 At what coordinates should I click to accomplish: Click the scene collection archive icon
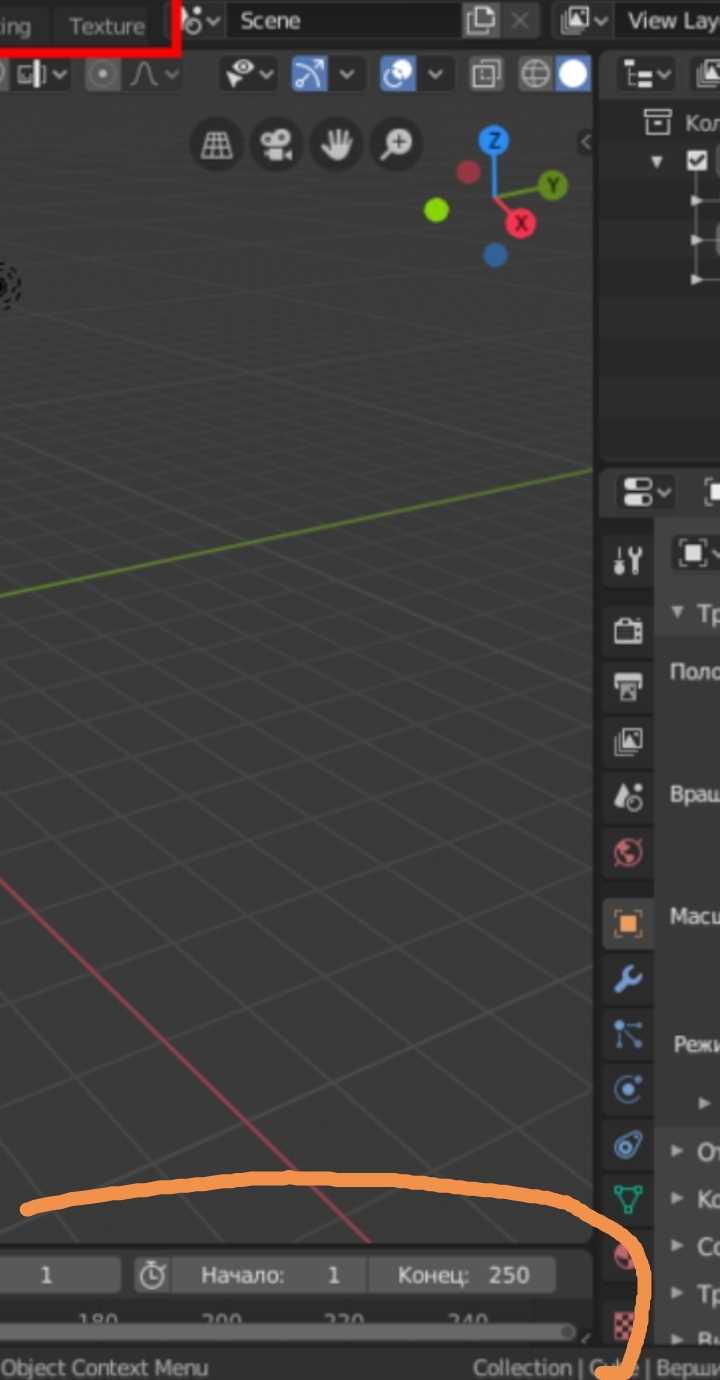(x=657, y=123)
